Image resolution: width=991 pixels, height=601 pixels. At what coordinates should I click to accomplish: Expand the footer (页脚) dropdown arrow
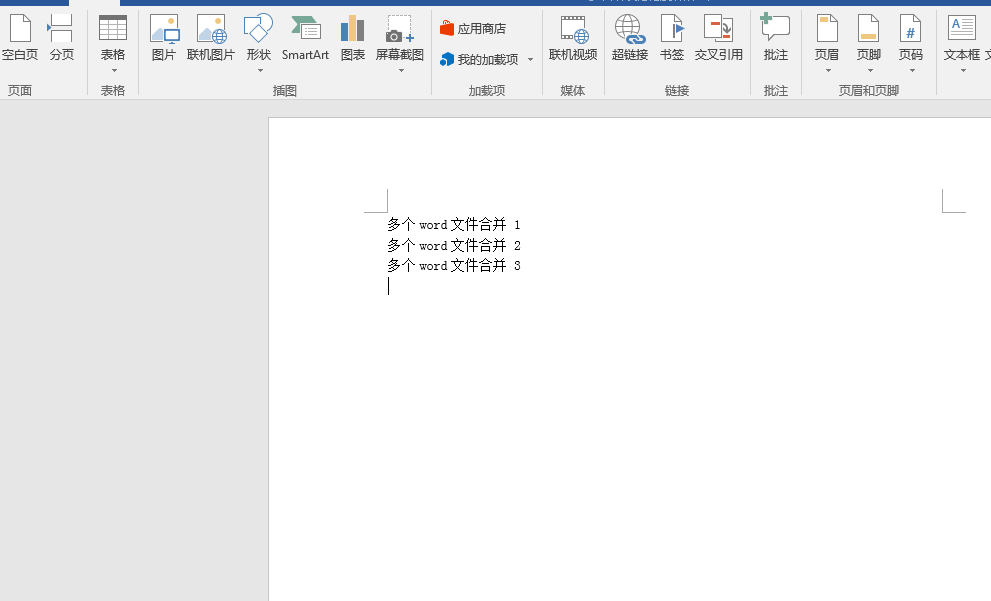click(x=870, y=71)
